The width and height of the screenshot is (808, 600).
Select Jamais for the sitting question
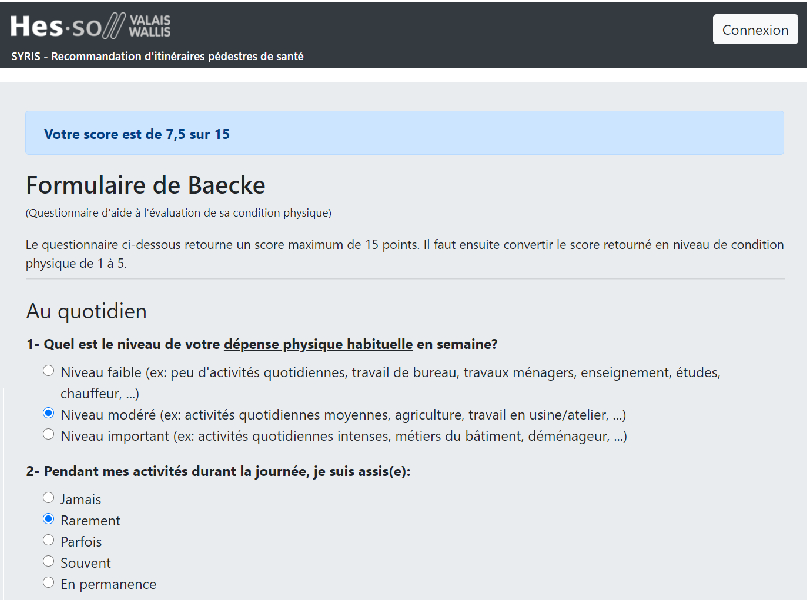pos(48,497)
